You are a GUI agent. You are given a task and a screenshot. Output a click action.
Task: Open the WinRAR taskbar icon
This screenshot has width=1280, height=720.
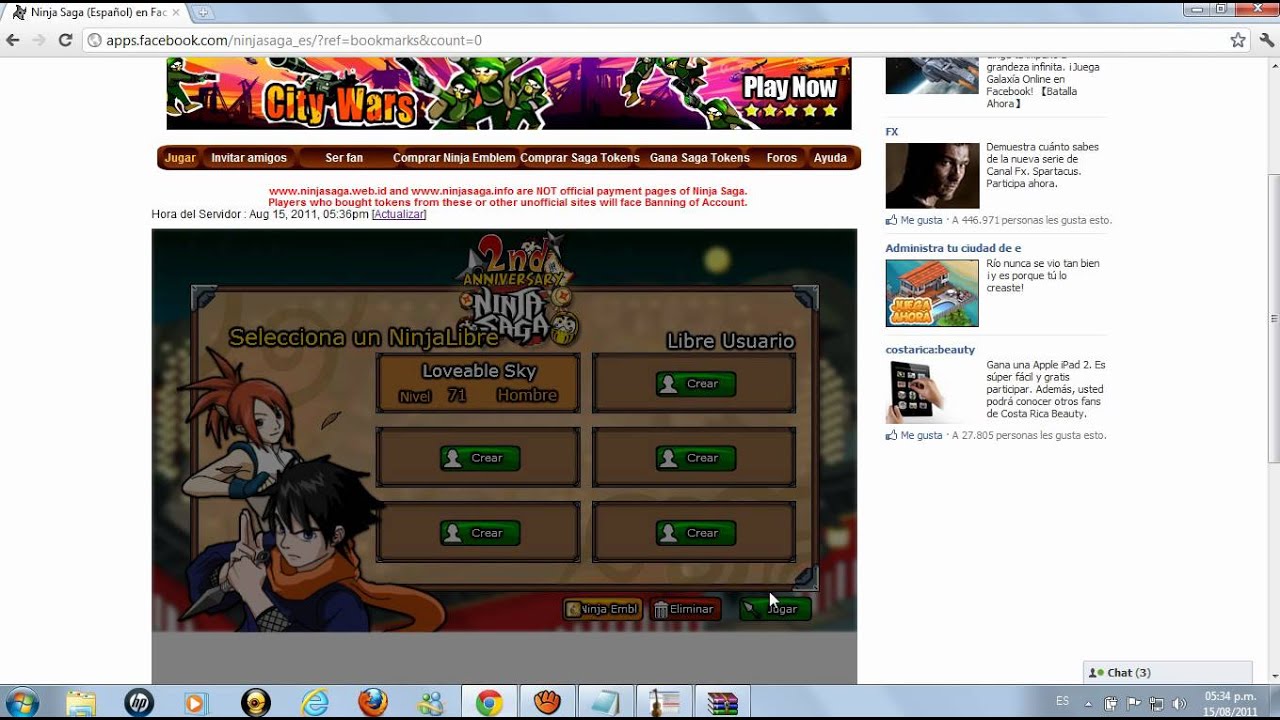721,703
